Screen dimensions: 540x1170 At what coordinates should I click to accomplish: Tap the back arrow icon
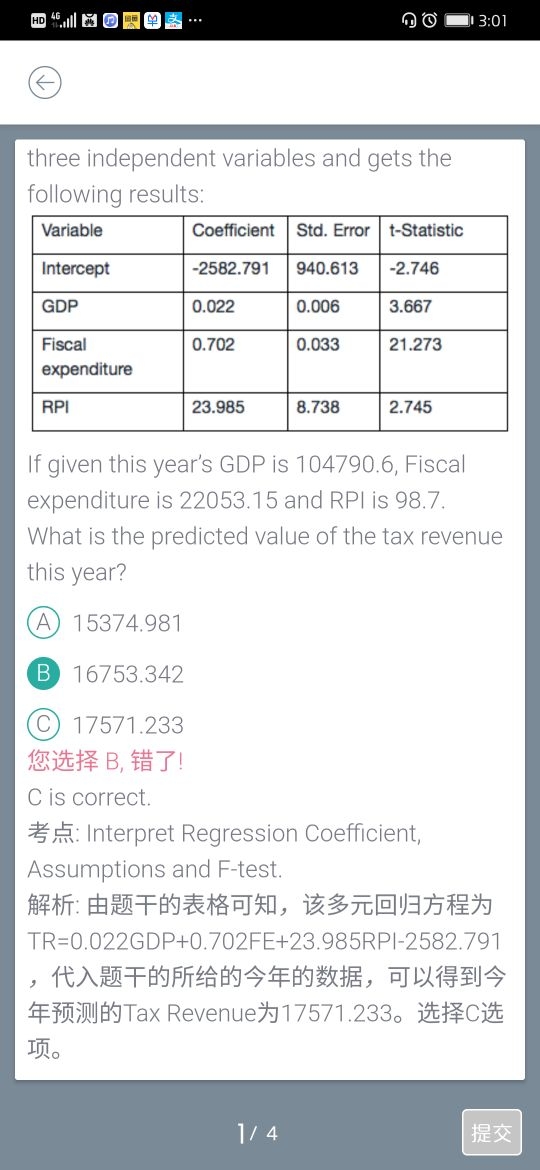(x=45, y=83)
